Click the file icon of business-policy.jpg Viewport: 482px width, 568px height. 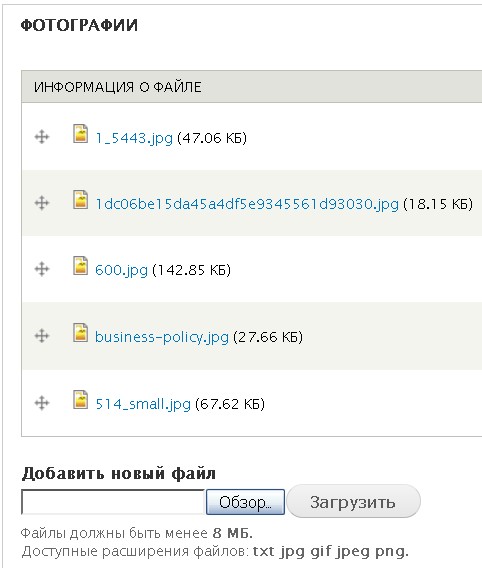coord(80,333)
